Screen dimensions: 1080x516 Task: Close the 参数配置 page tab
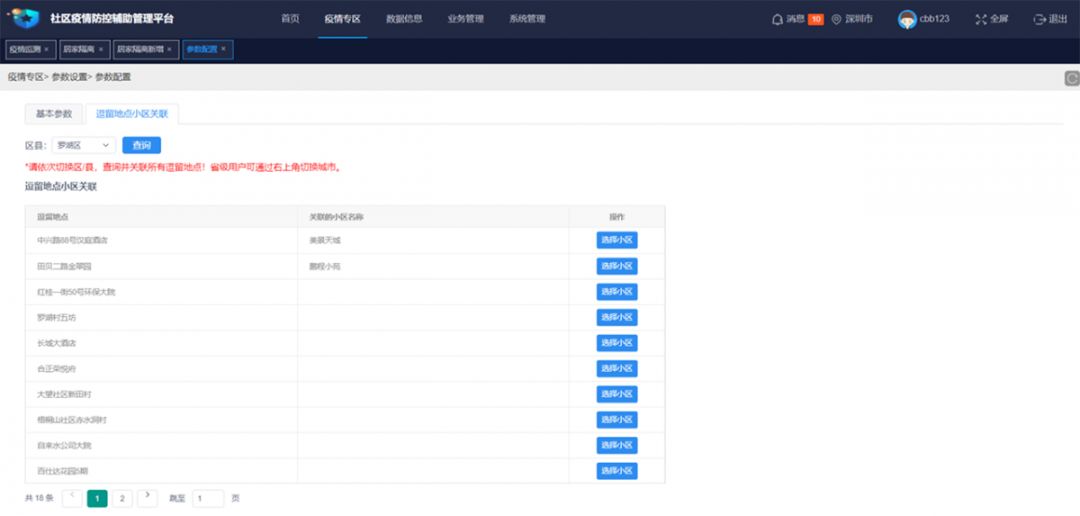(223, 50)
